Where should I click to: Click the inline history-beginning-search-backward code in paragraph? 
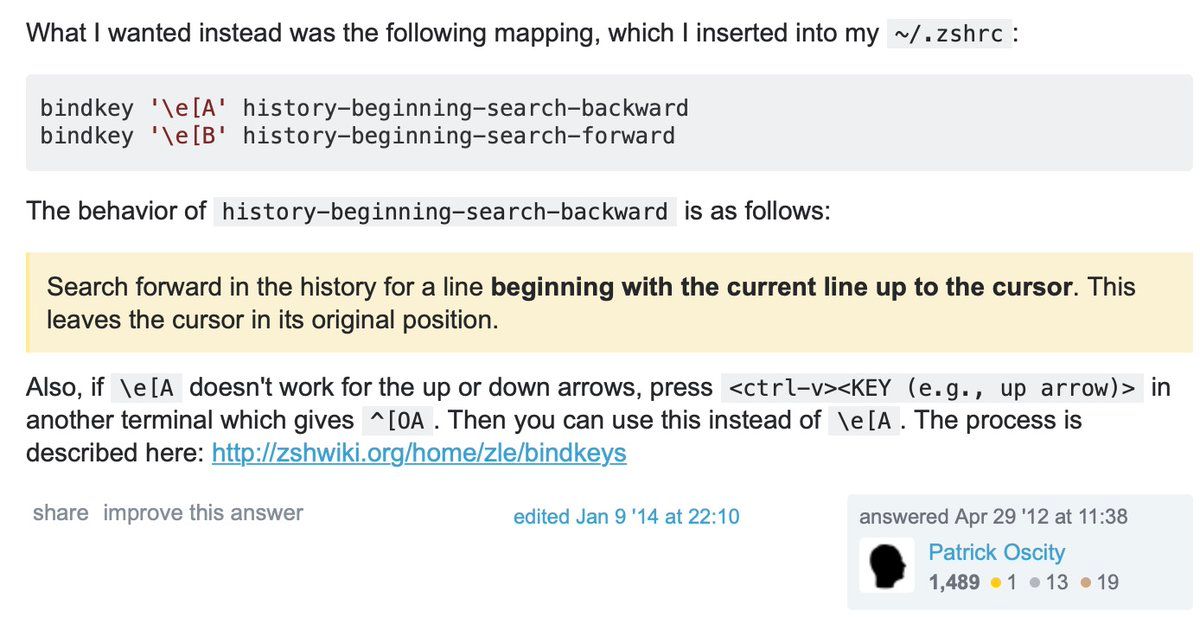[444, 212]
